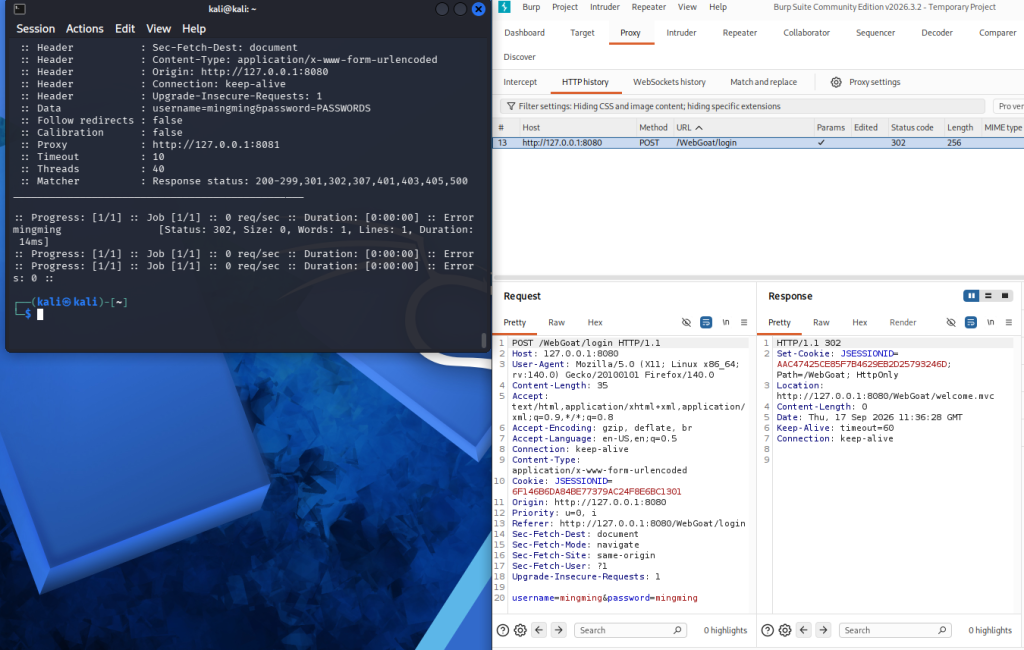Open Response search settings gear icon
This screenshot has height=650, width=1024.
click(x=785, y=630)
